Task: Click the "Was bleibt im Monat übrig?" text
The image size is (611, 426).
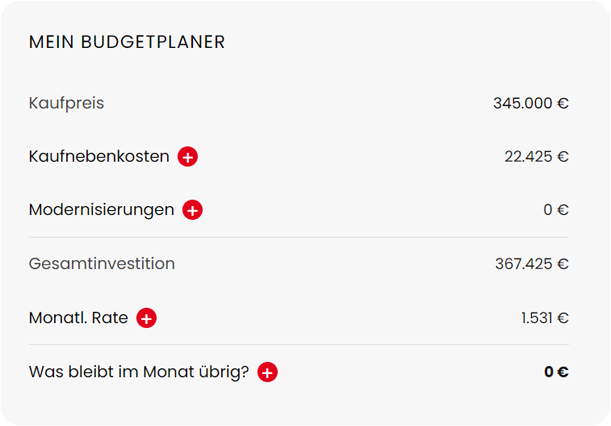Action: (139, 372)
